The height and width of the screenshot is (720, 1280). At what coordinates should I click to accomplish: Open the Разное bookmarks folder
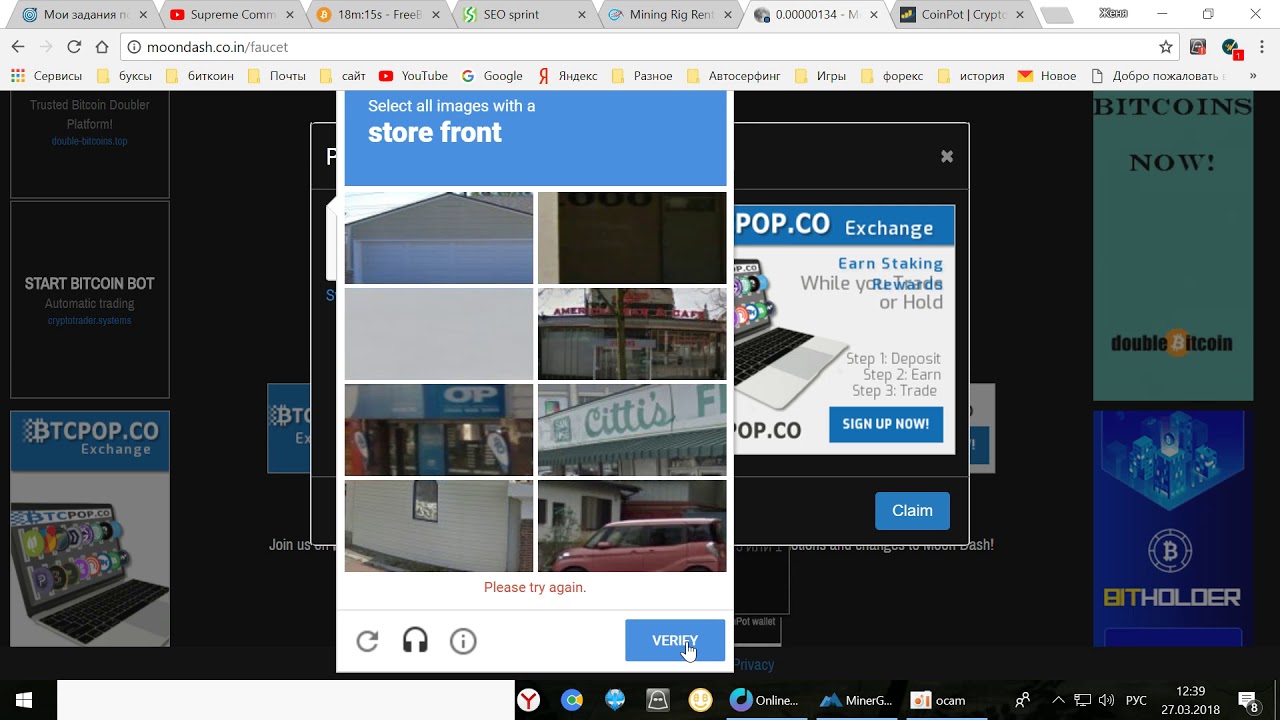(x=643, y=76)
